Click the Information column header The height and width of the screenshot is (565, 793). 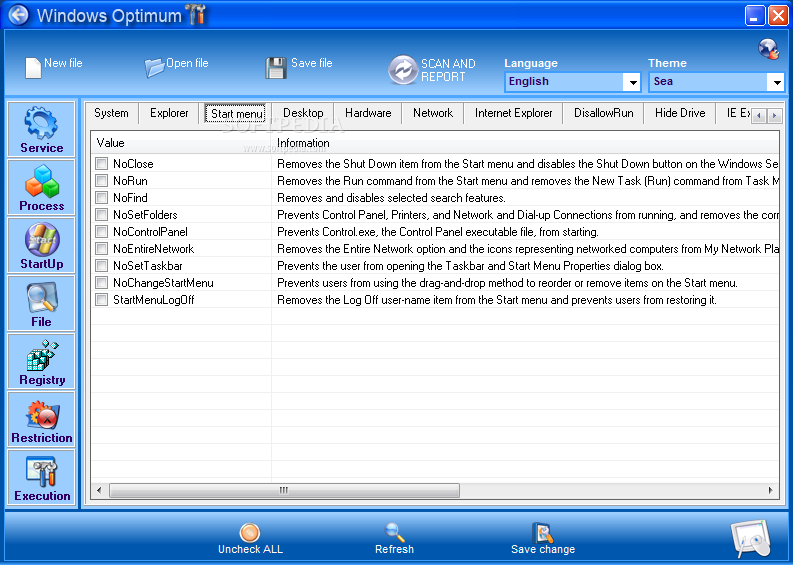[x=525, y=143]
